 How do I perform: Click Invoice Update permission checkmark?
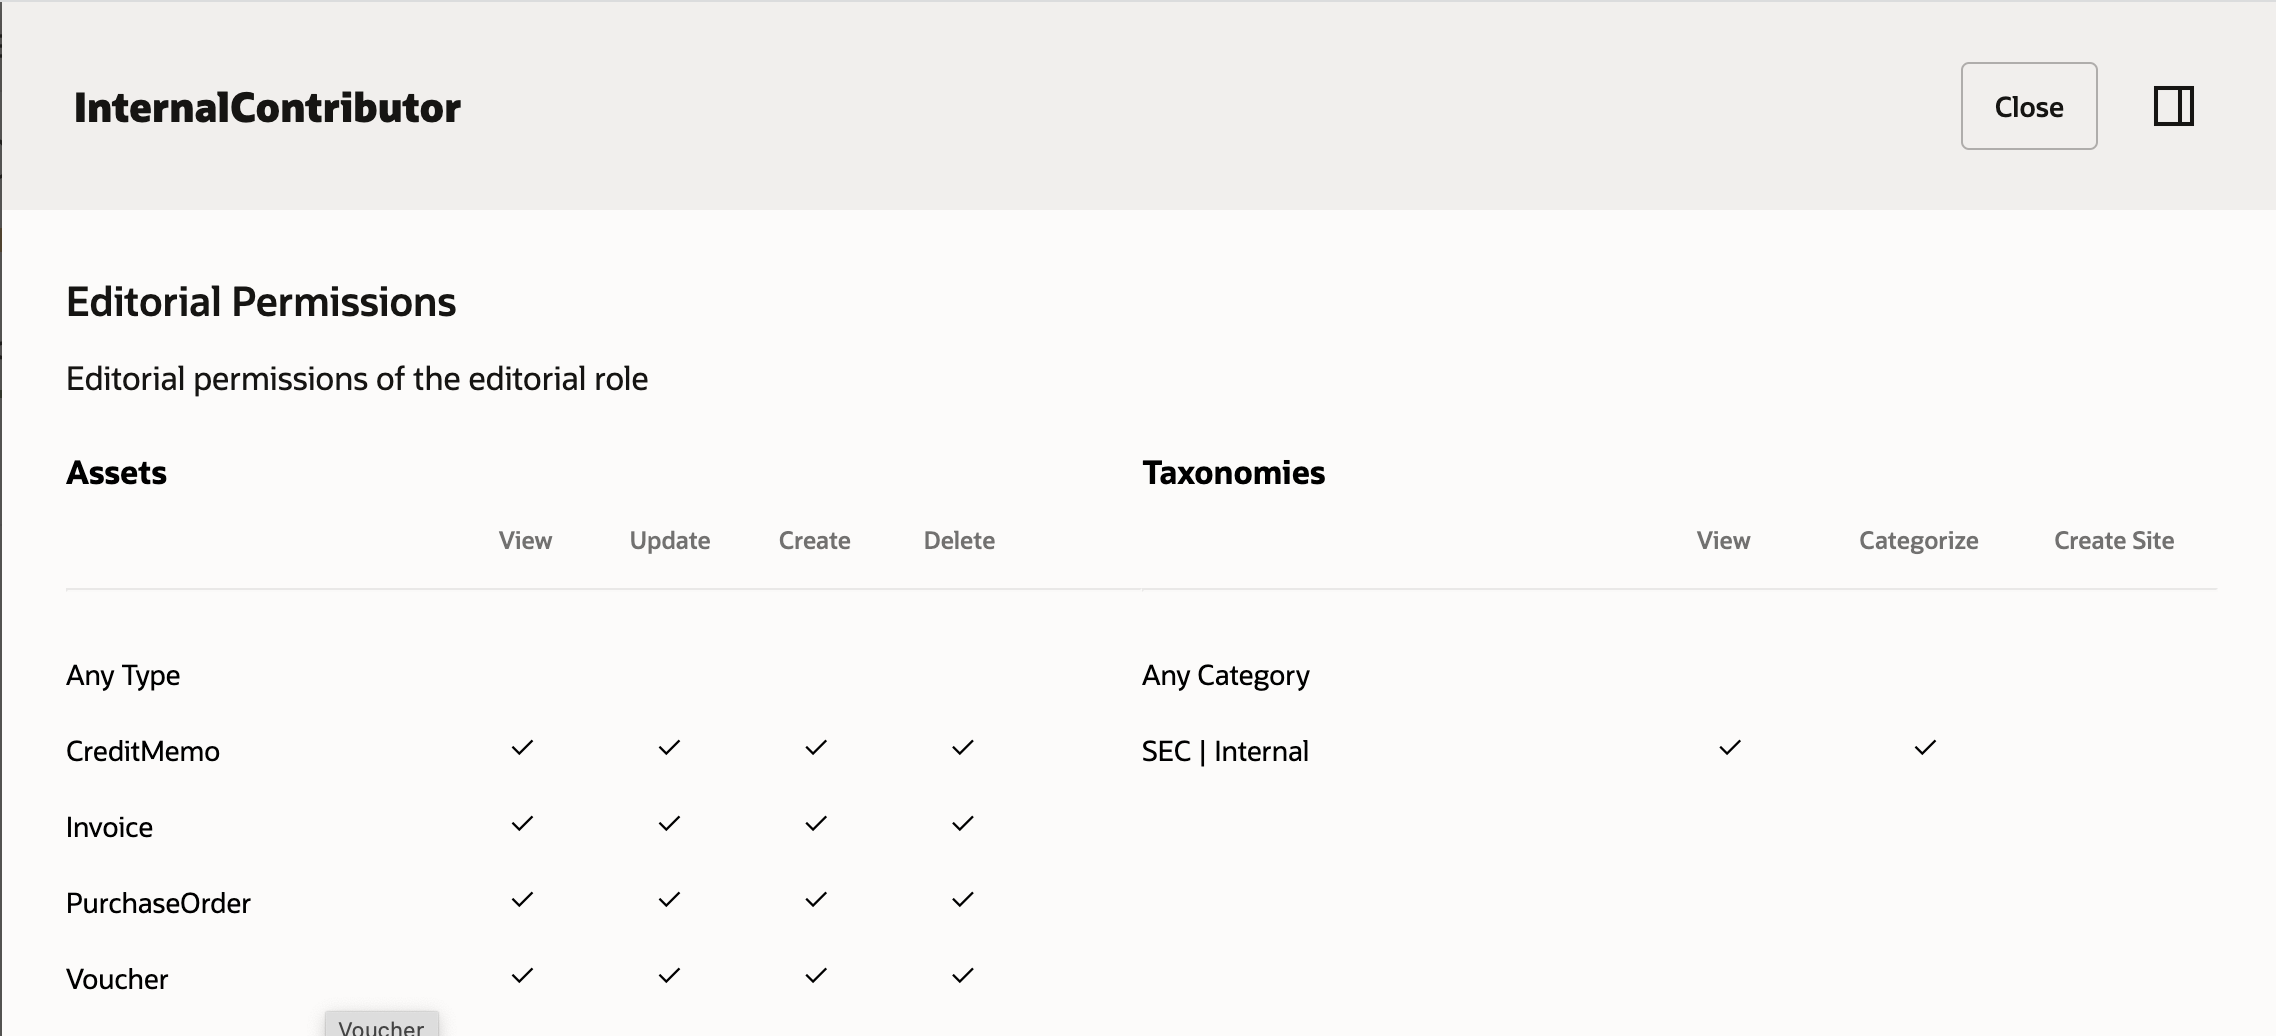669,824
